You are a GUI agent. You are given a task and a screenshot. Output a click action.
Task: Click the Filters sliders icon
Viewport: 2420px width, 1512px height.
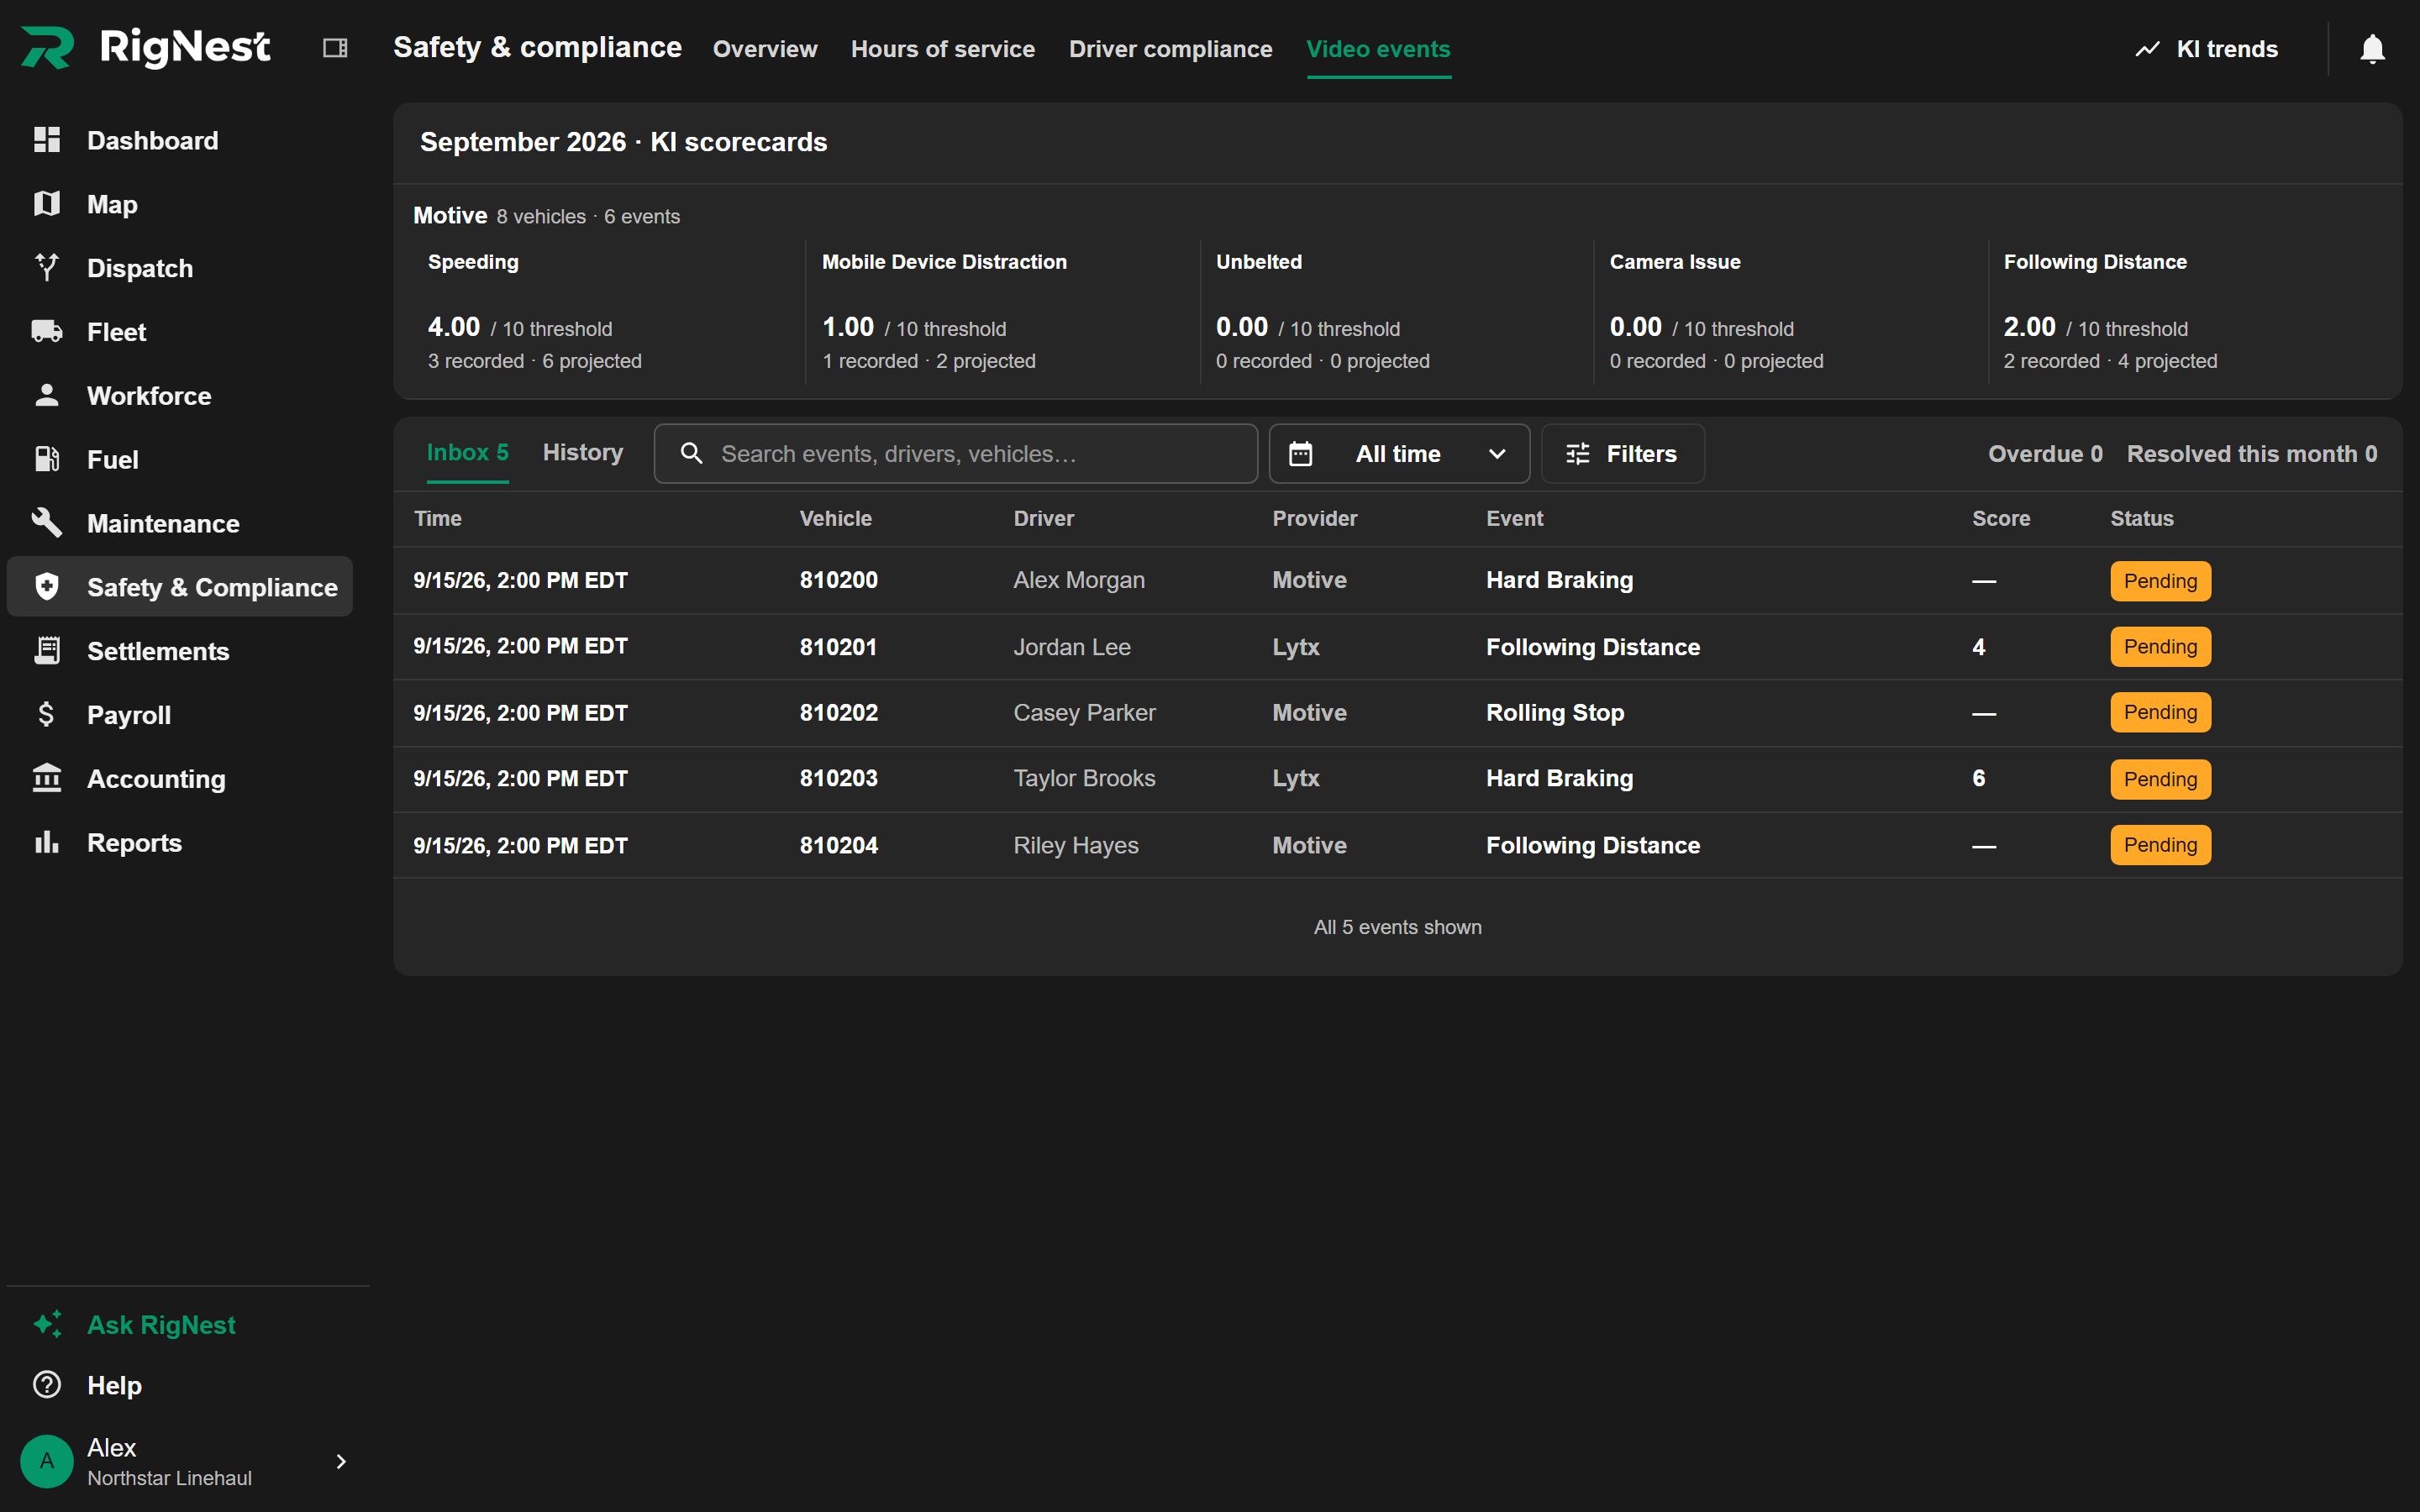click(x=1577, y=454)
